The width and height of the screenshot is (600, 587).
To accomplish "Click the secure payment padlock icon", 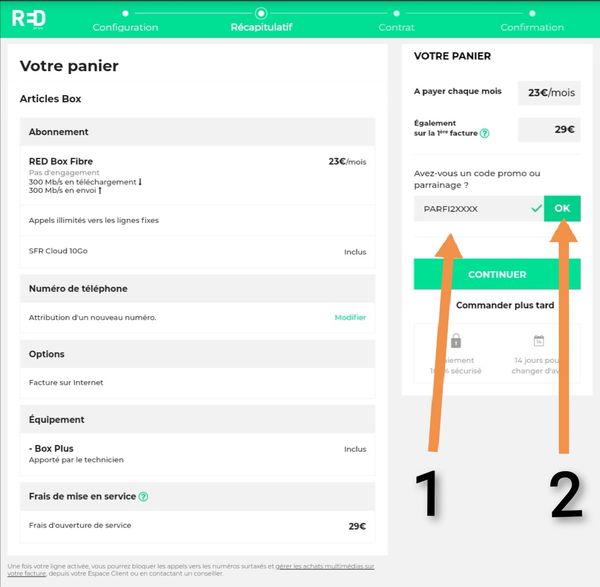I will point(455,341).
